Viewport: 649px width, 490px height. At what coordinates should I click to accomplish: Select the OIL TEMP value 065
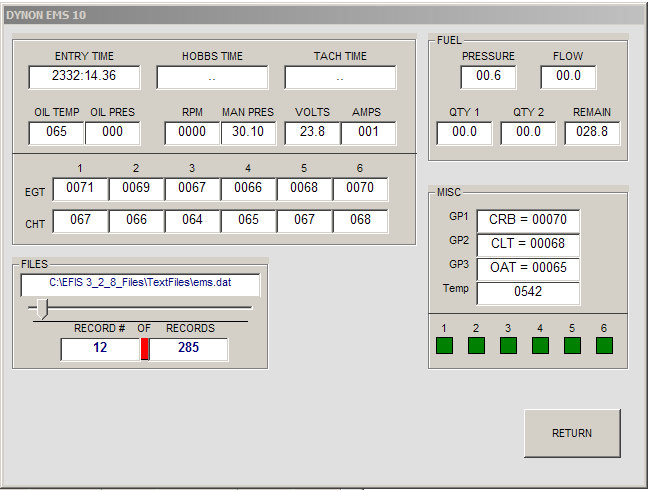coord(56,133)
